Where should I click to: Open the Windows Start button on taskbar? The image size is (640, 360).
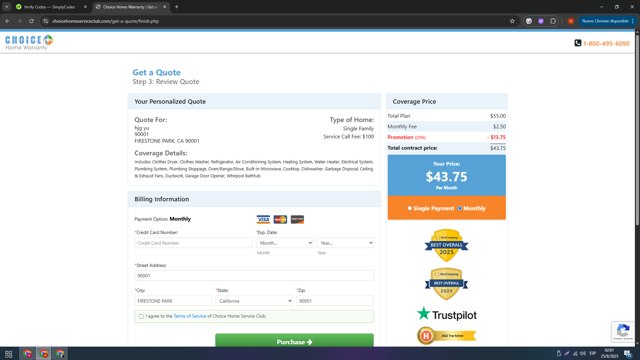9,354
